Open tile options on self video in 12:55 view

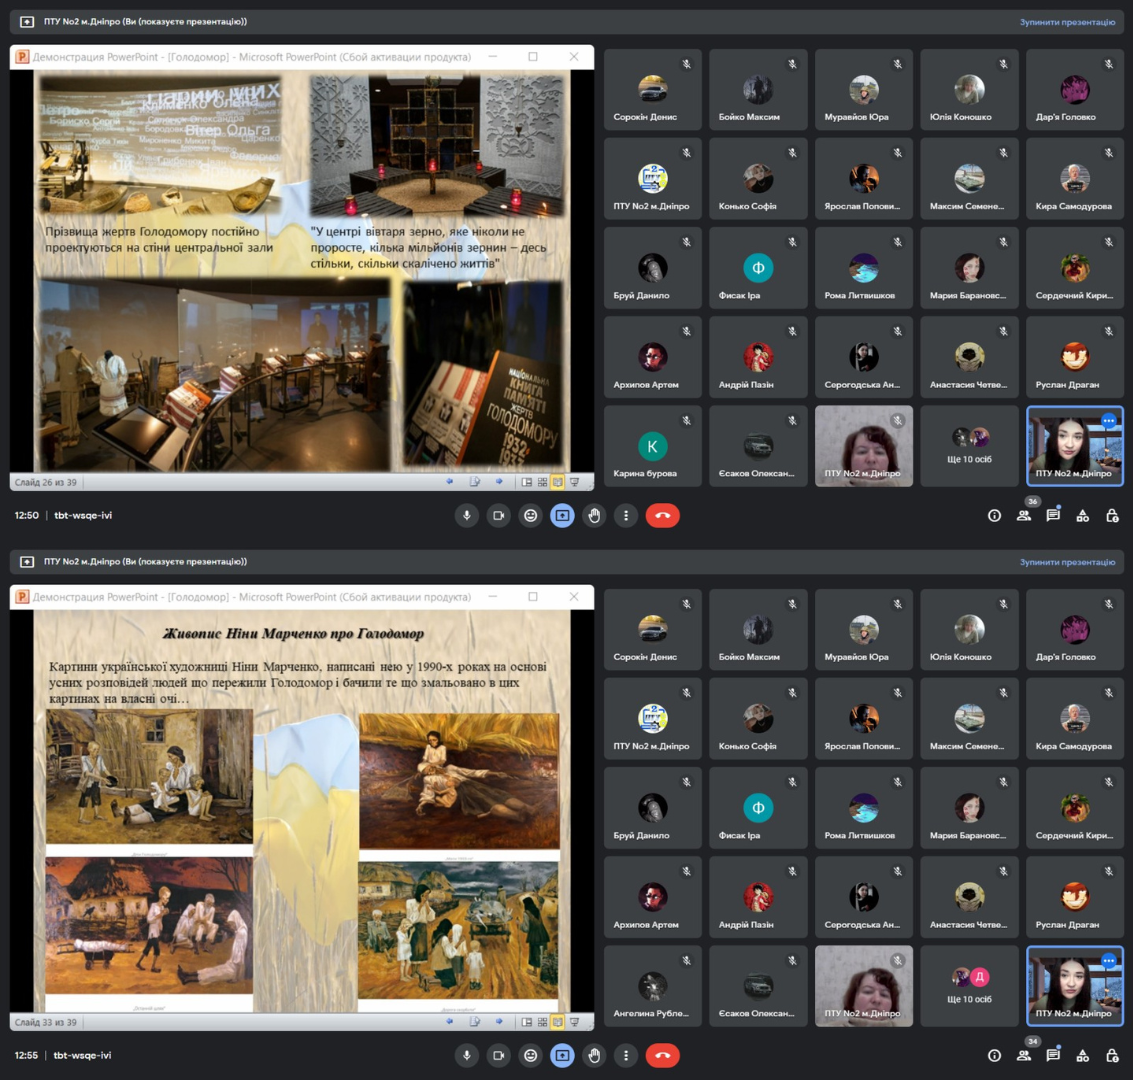1108,960
